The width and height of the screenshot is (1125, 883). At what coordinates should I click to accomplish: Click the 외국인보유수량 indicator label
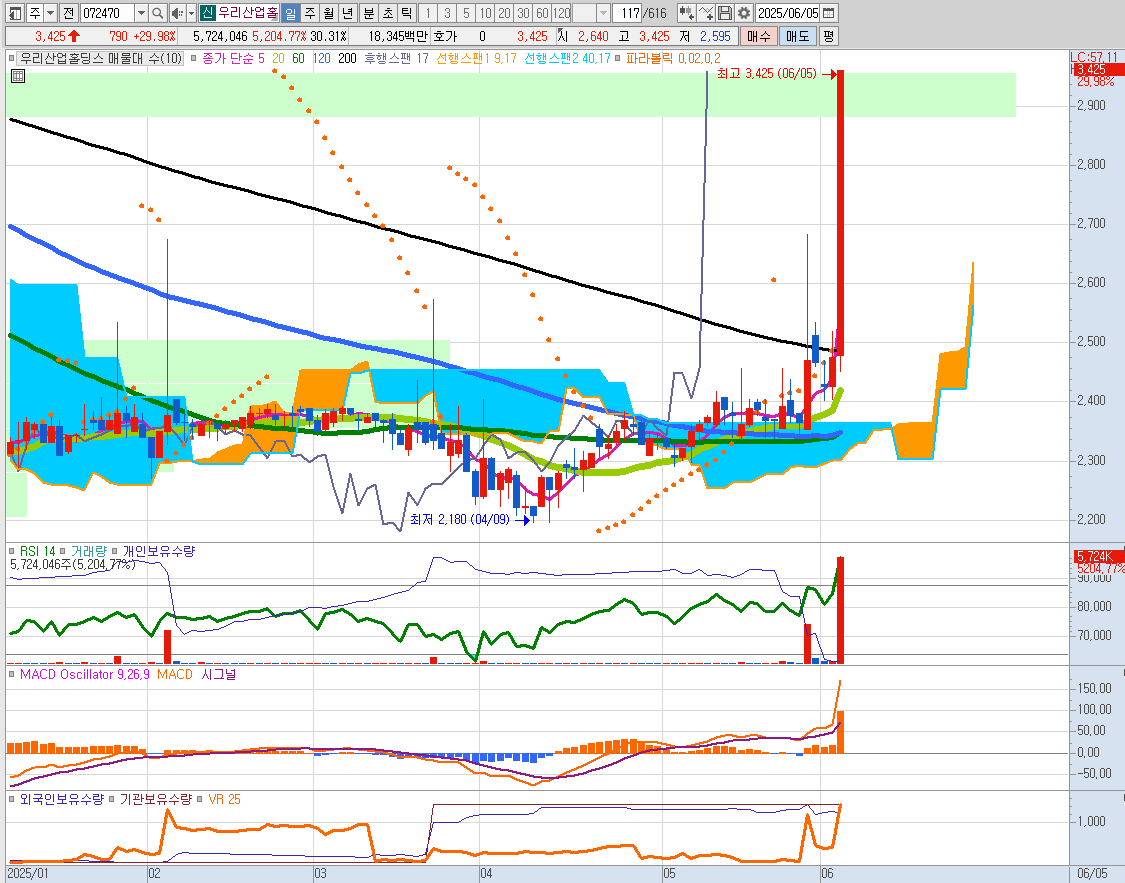(x=62, y=799)
